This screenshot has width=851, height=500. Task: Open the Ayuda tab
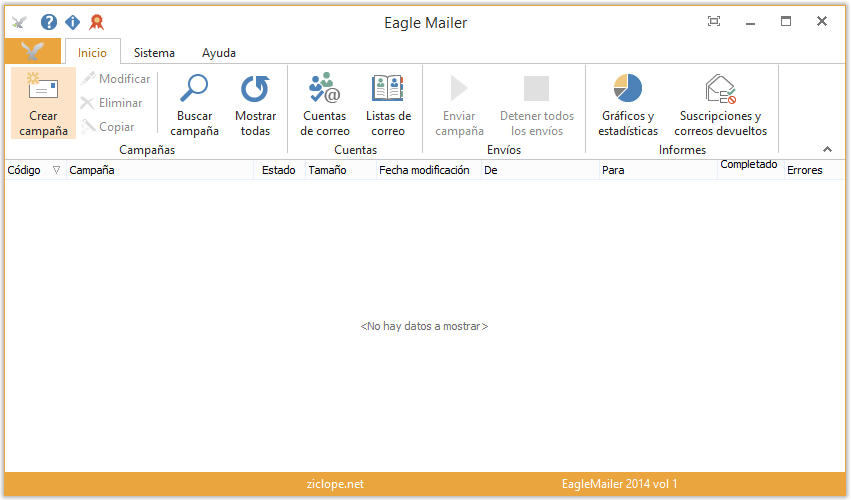[x=219, y=53]
